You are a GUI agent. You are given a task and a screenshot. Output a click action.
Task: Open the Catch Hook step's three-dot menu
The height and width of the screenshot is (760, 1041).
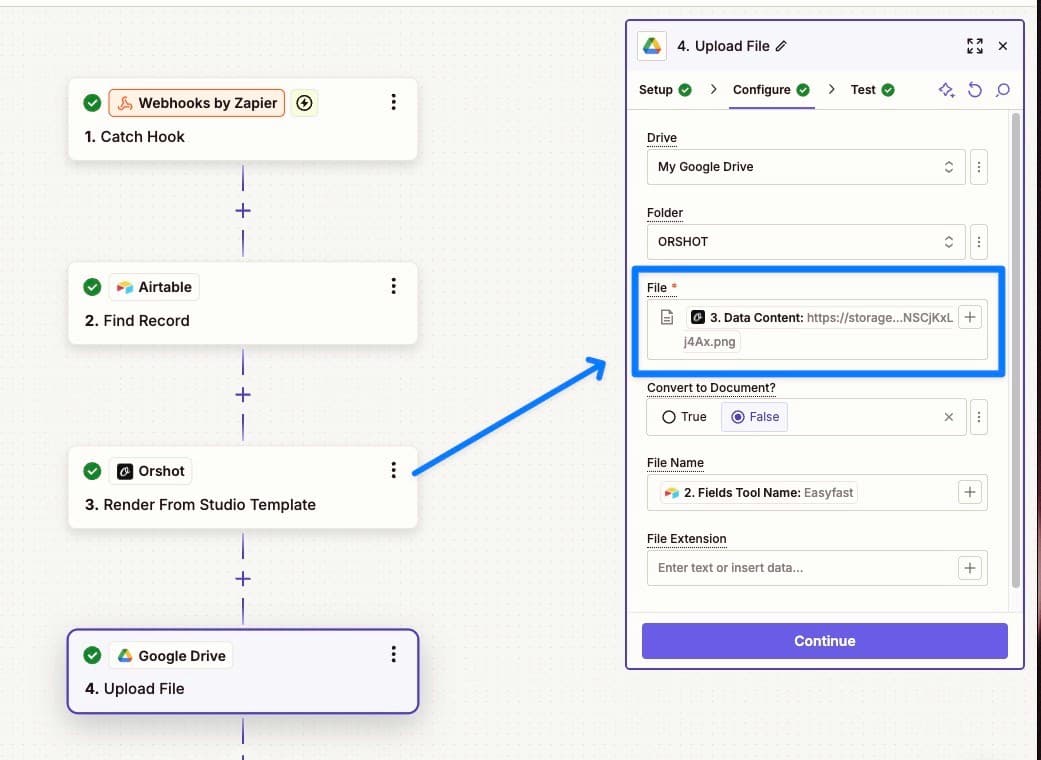394,102
